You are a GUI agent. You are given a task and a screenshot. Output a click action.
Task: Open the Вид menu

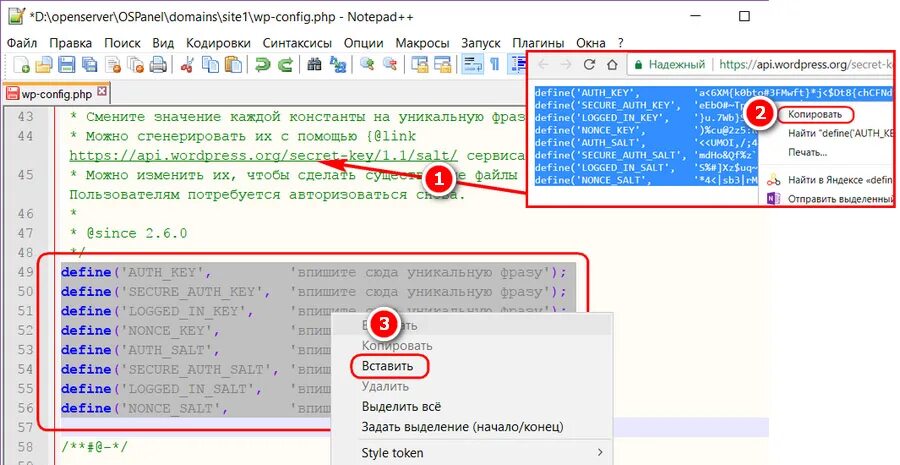pos(164,43)
